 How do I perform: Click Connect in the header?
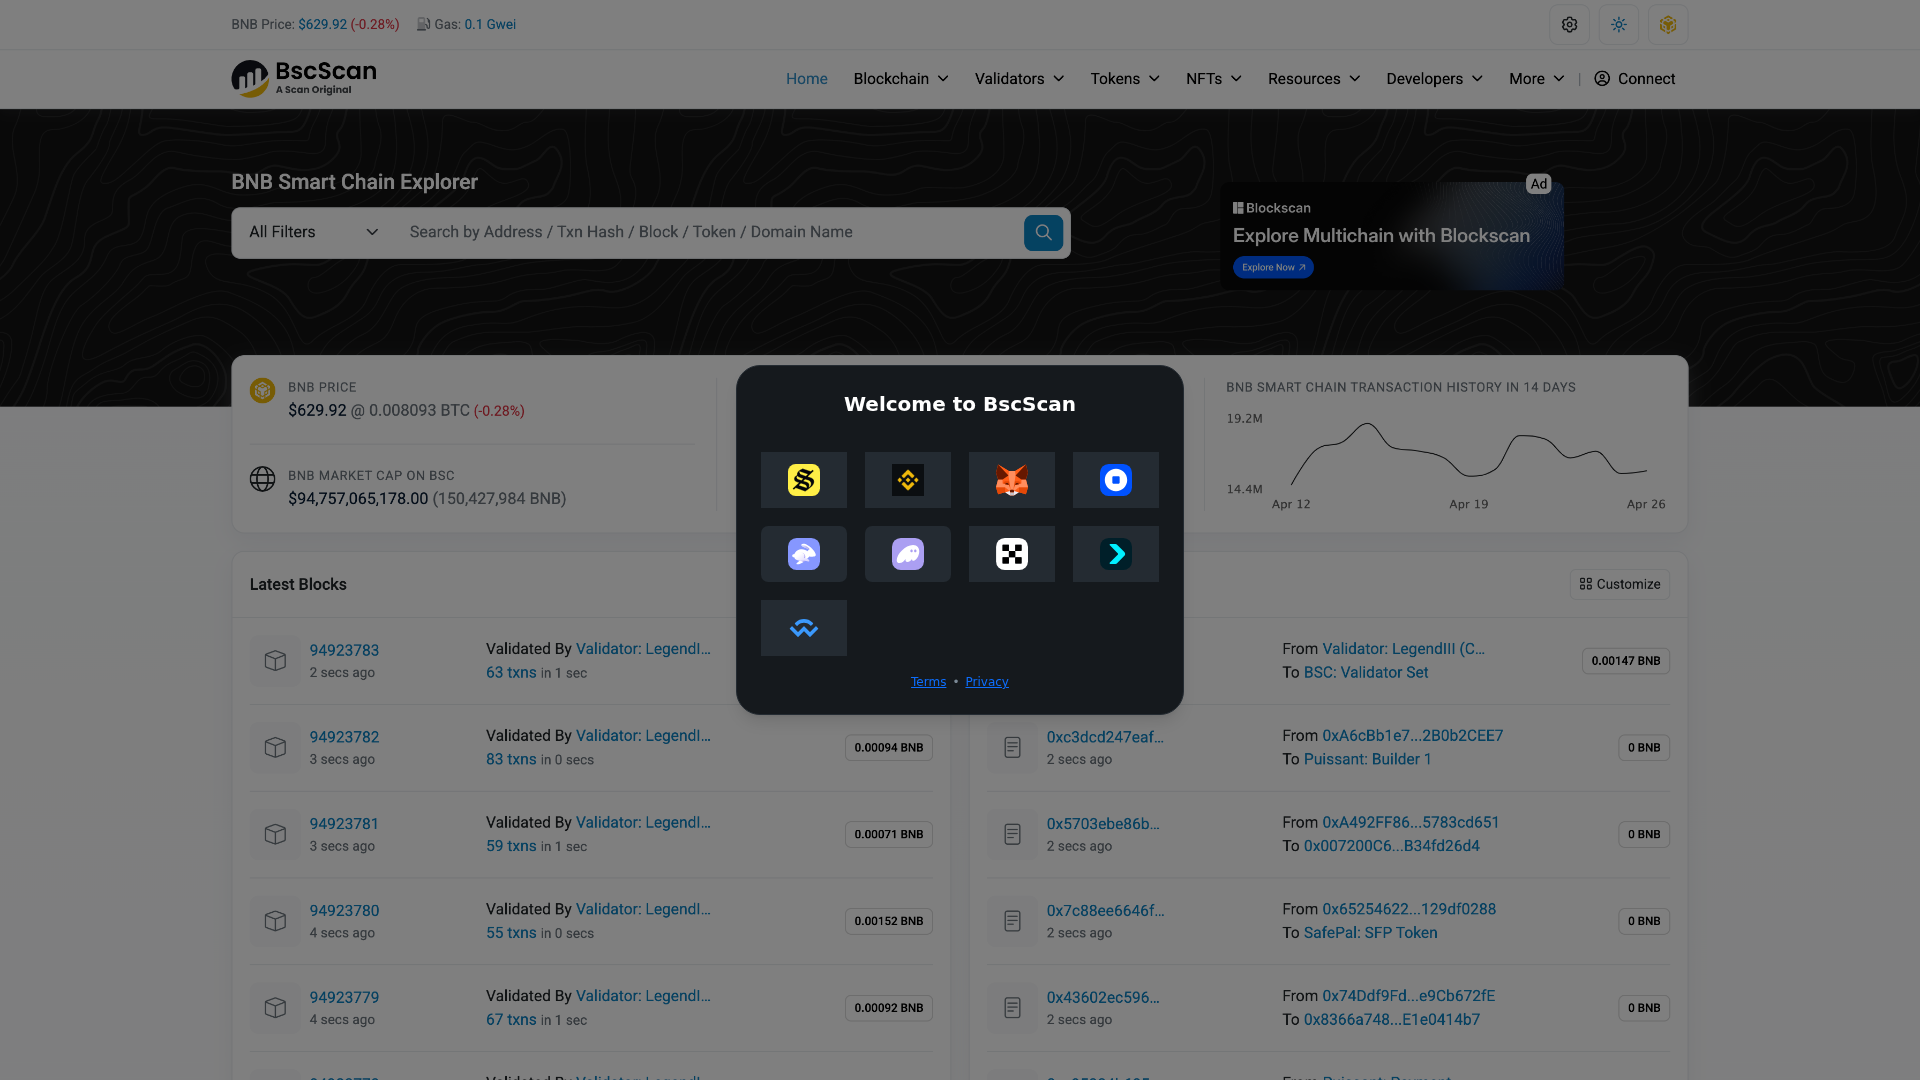[x=1634, y=79]
